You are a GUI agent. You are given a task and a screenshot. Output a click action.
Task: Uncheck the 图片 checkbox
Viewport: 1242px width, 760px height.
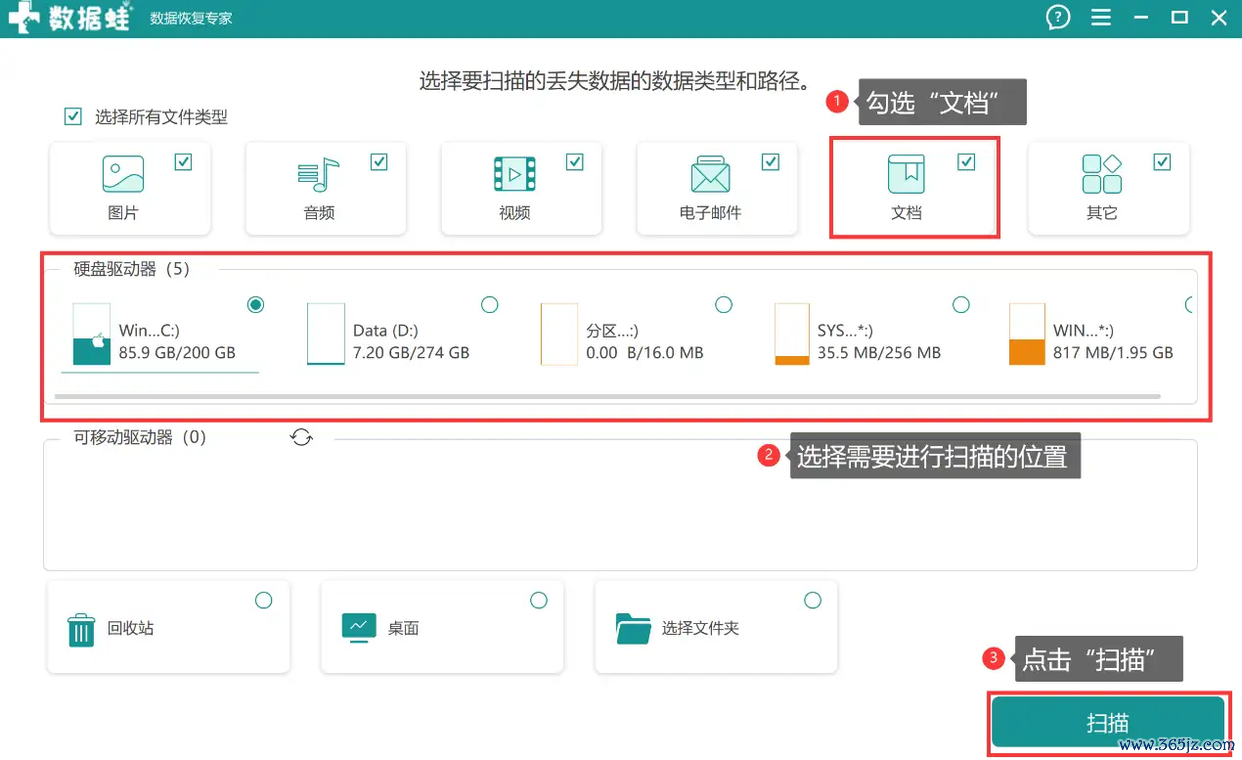pyautogui.click(x=183, y=161)
